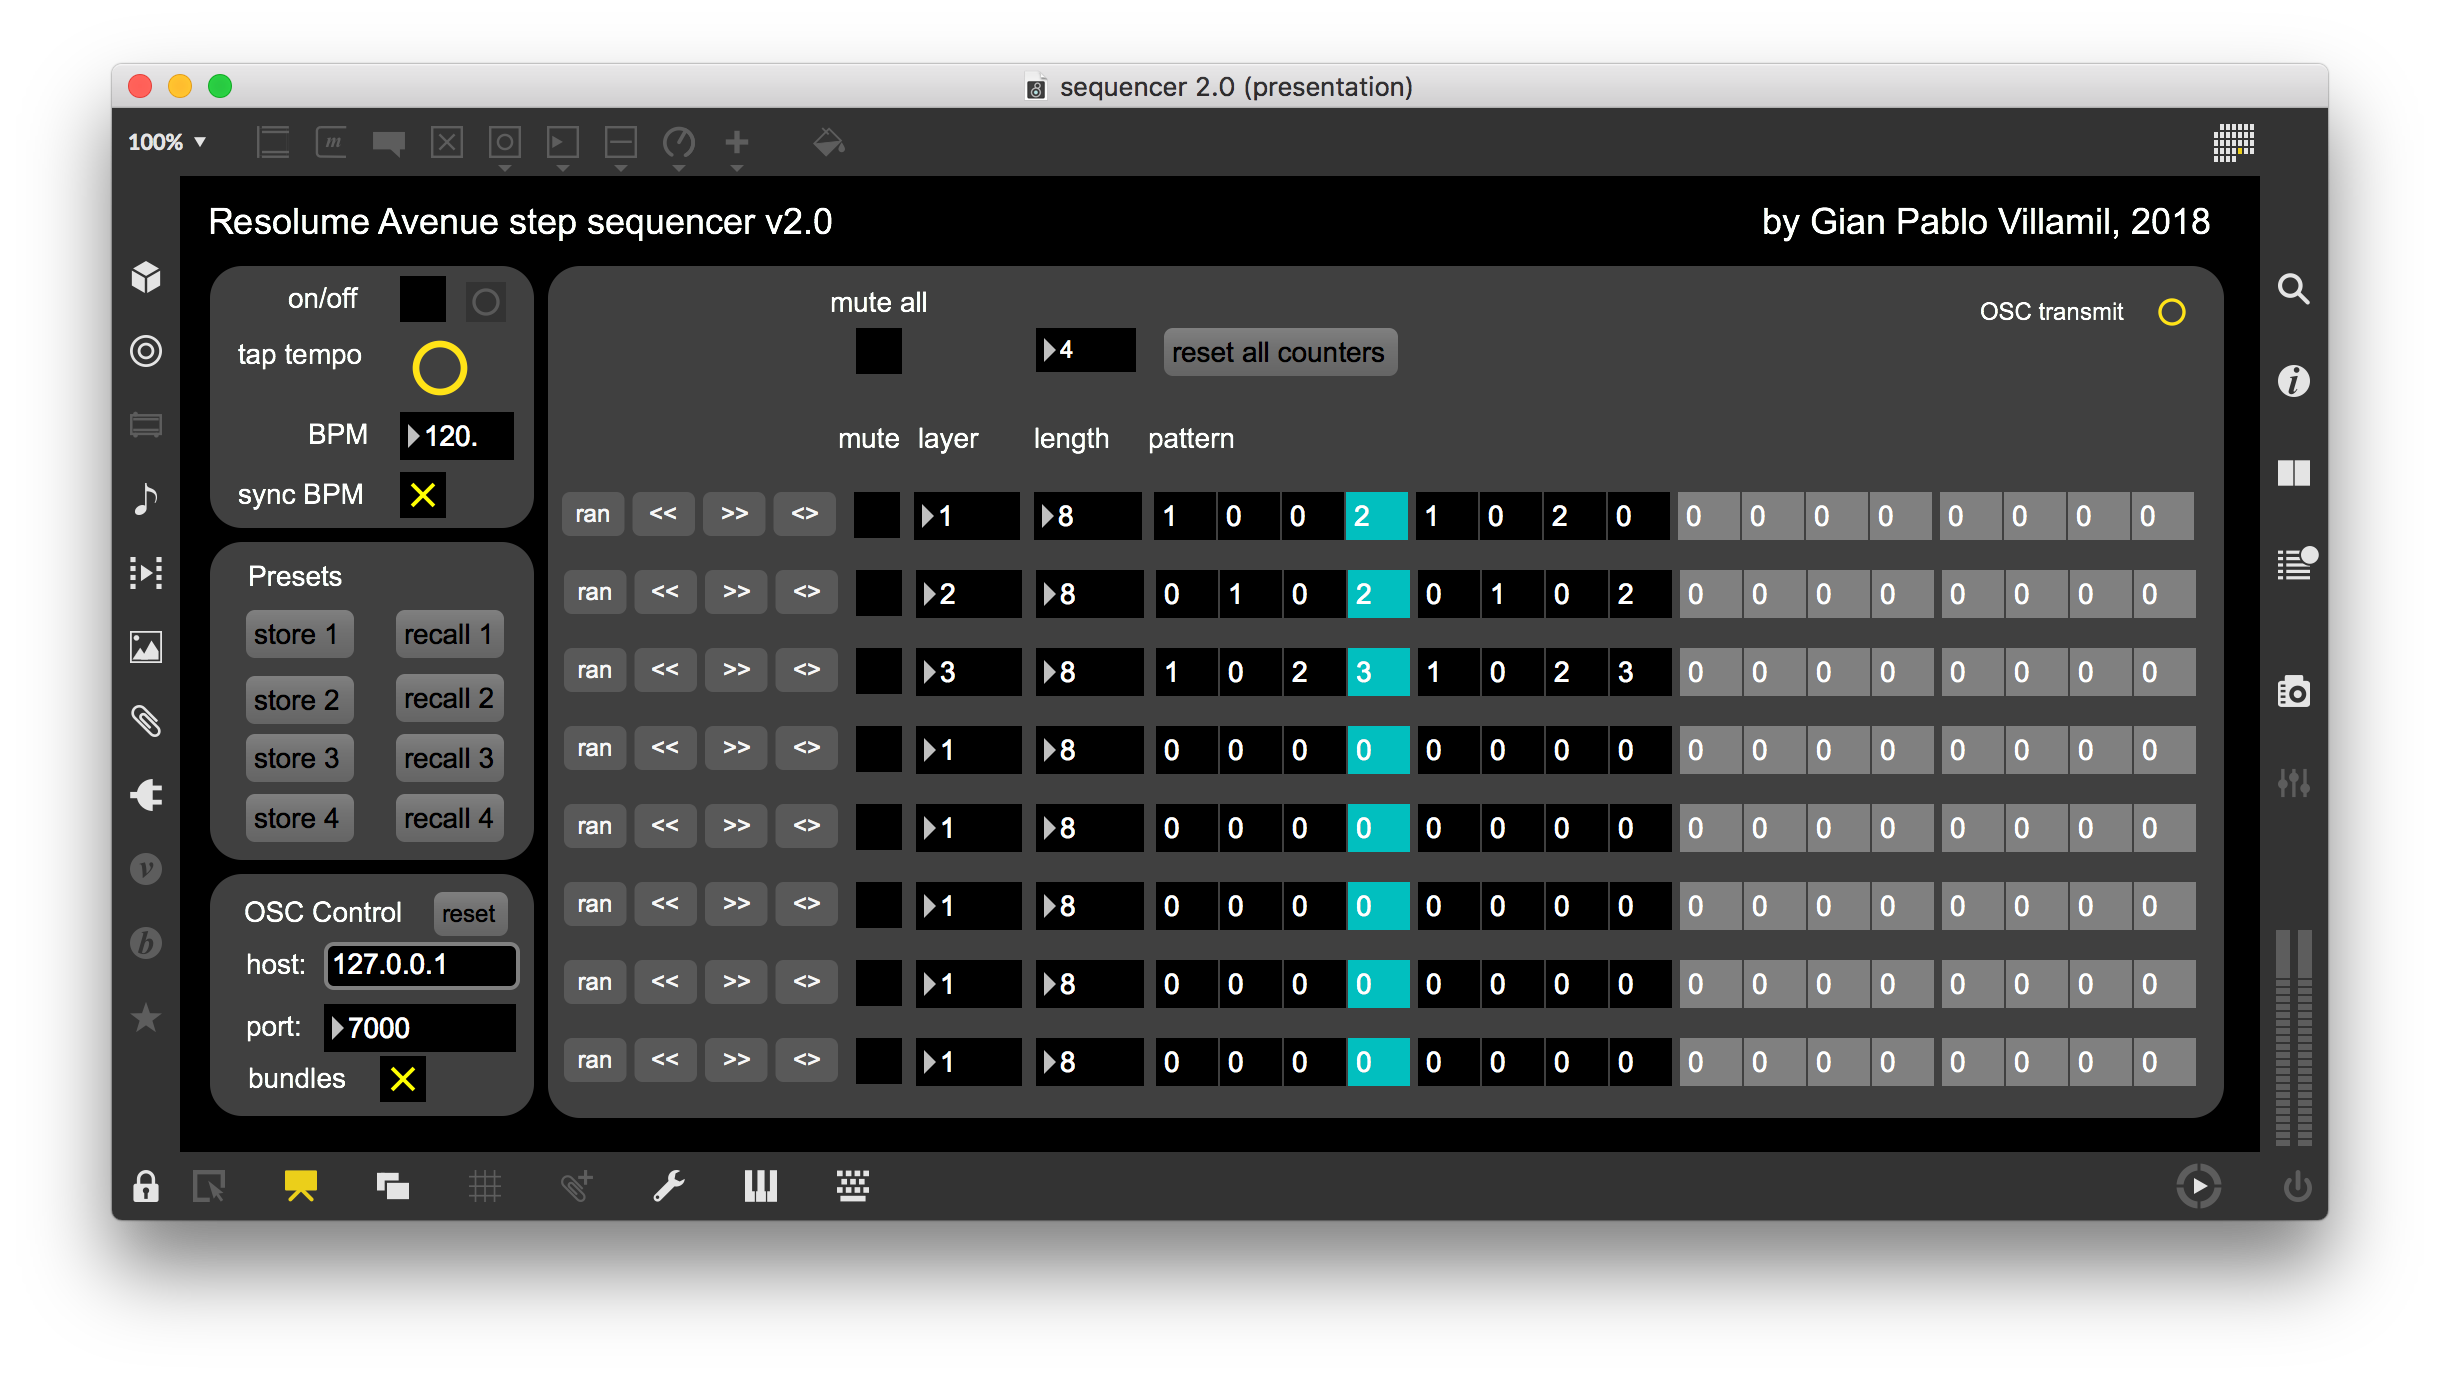
Task: Open the paint bucket format icon
Action: pos(828,143)
